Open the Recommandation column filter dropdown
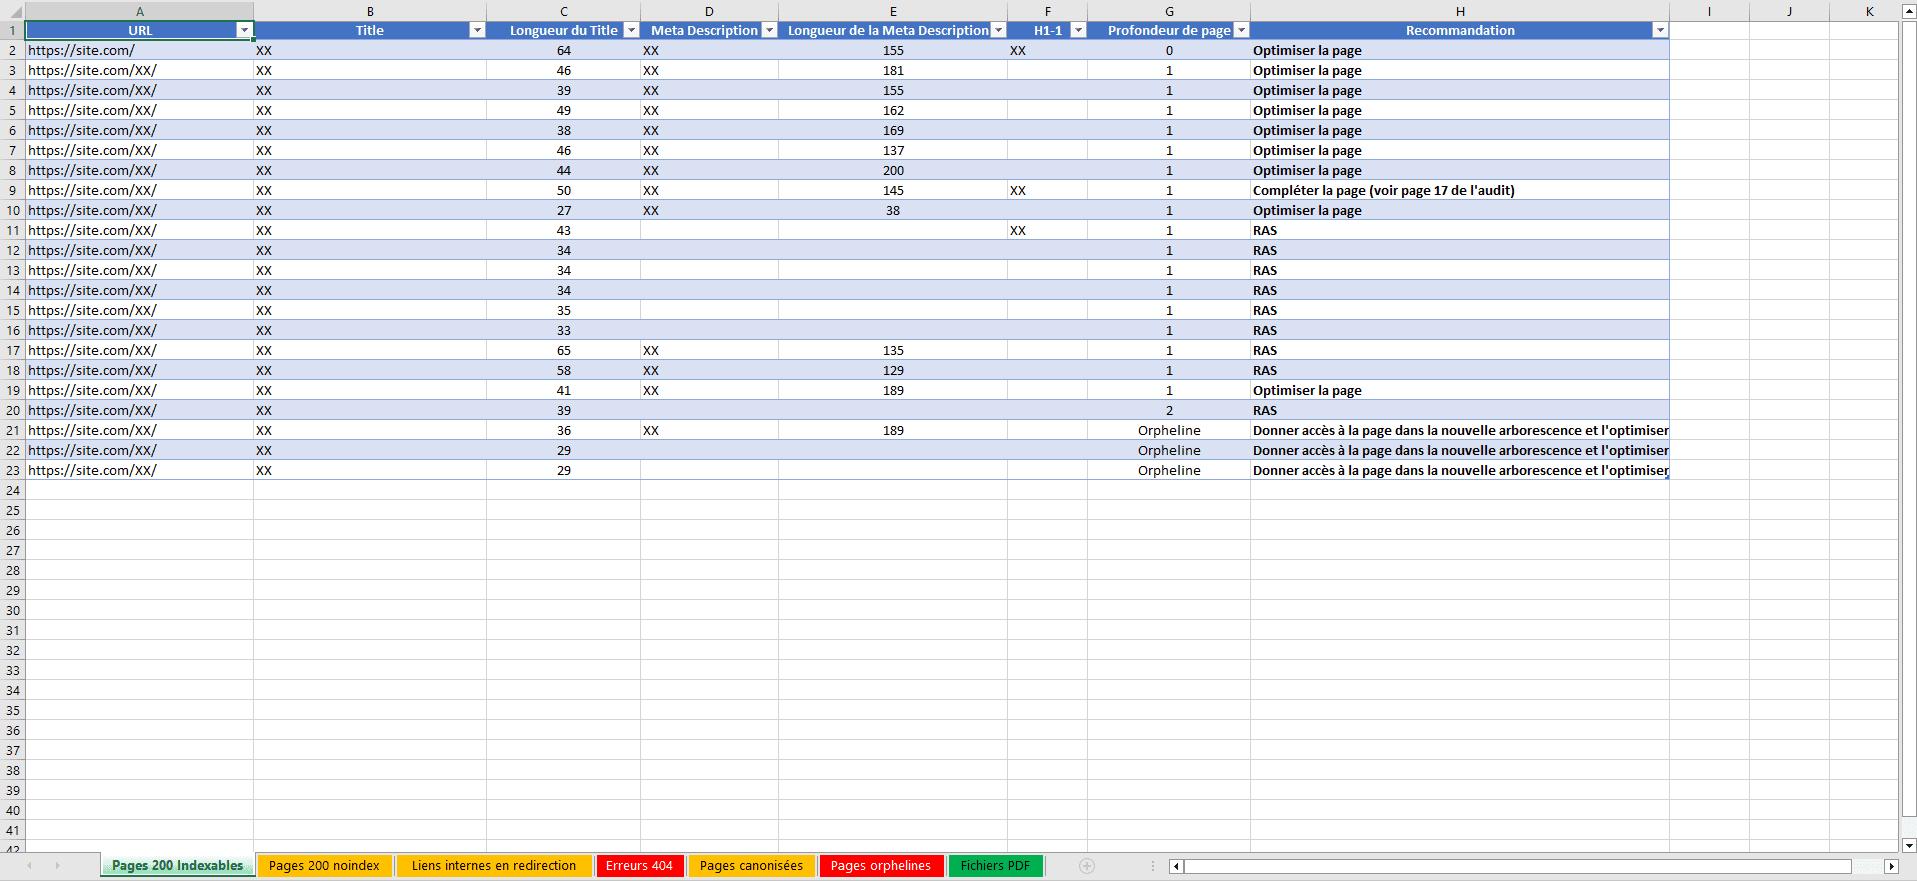 pos(1660,30)
